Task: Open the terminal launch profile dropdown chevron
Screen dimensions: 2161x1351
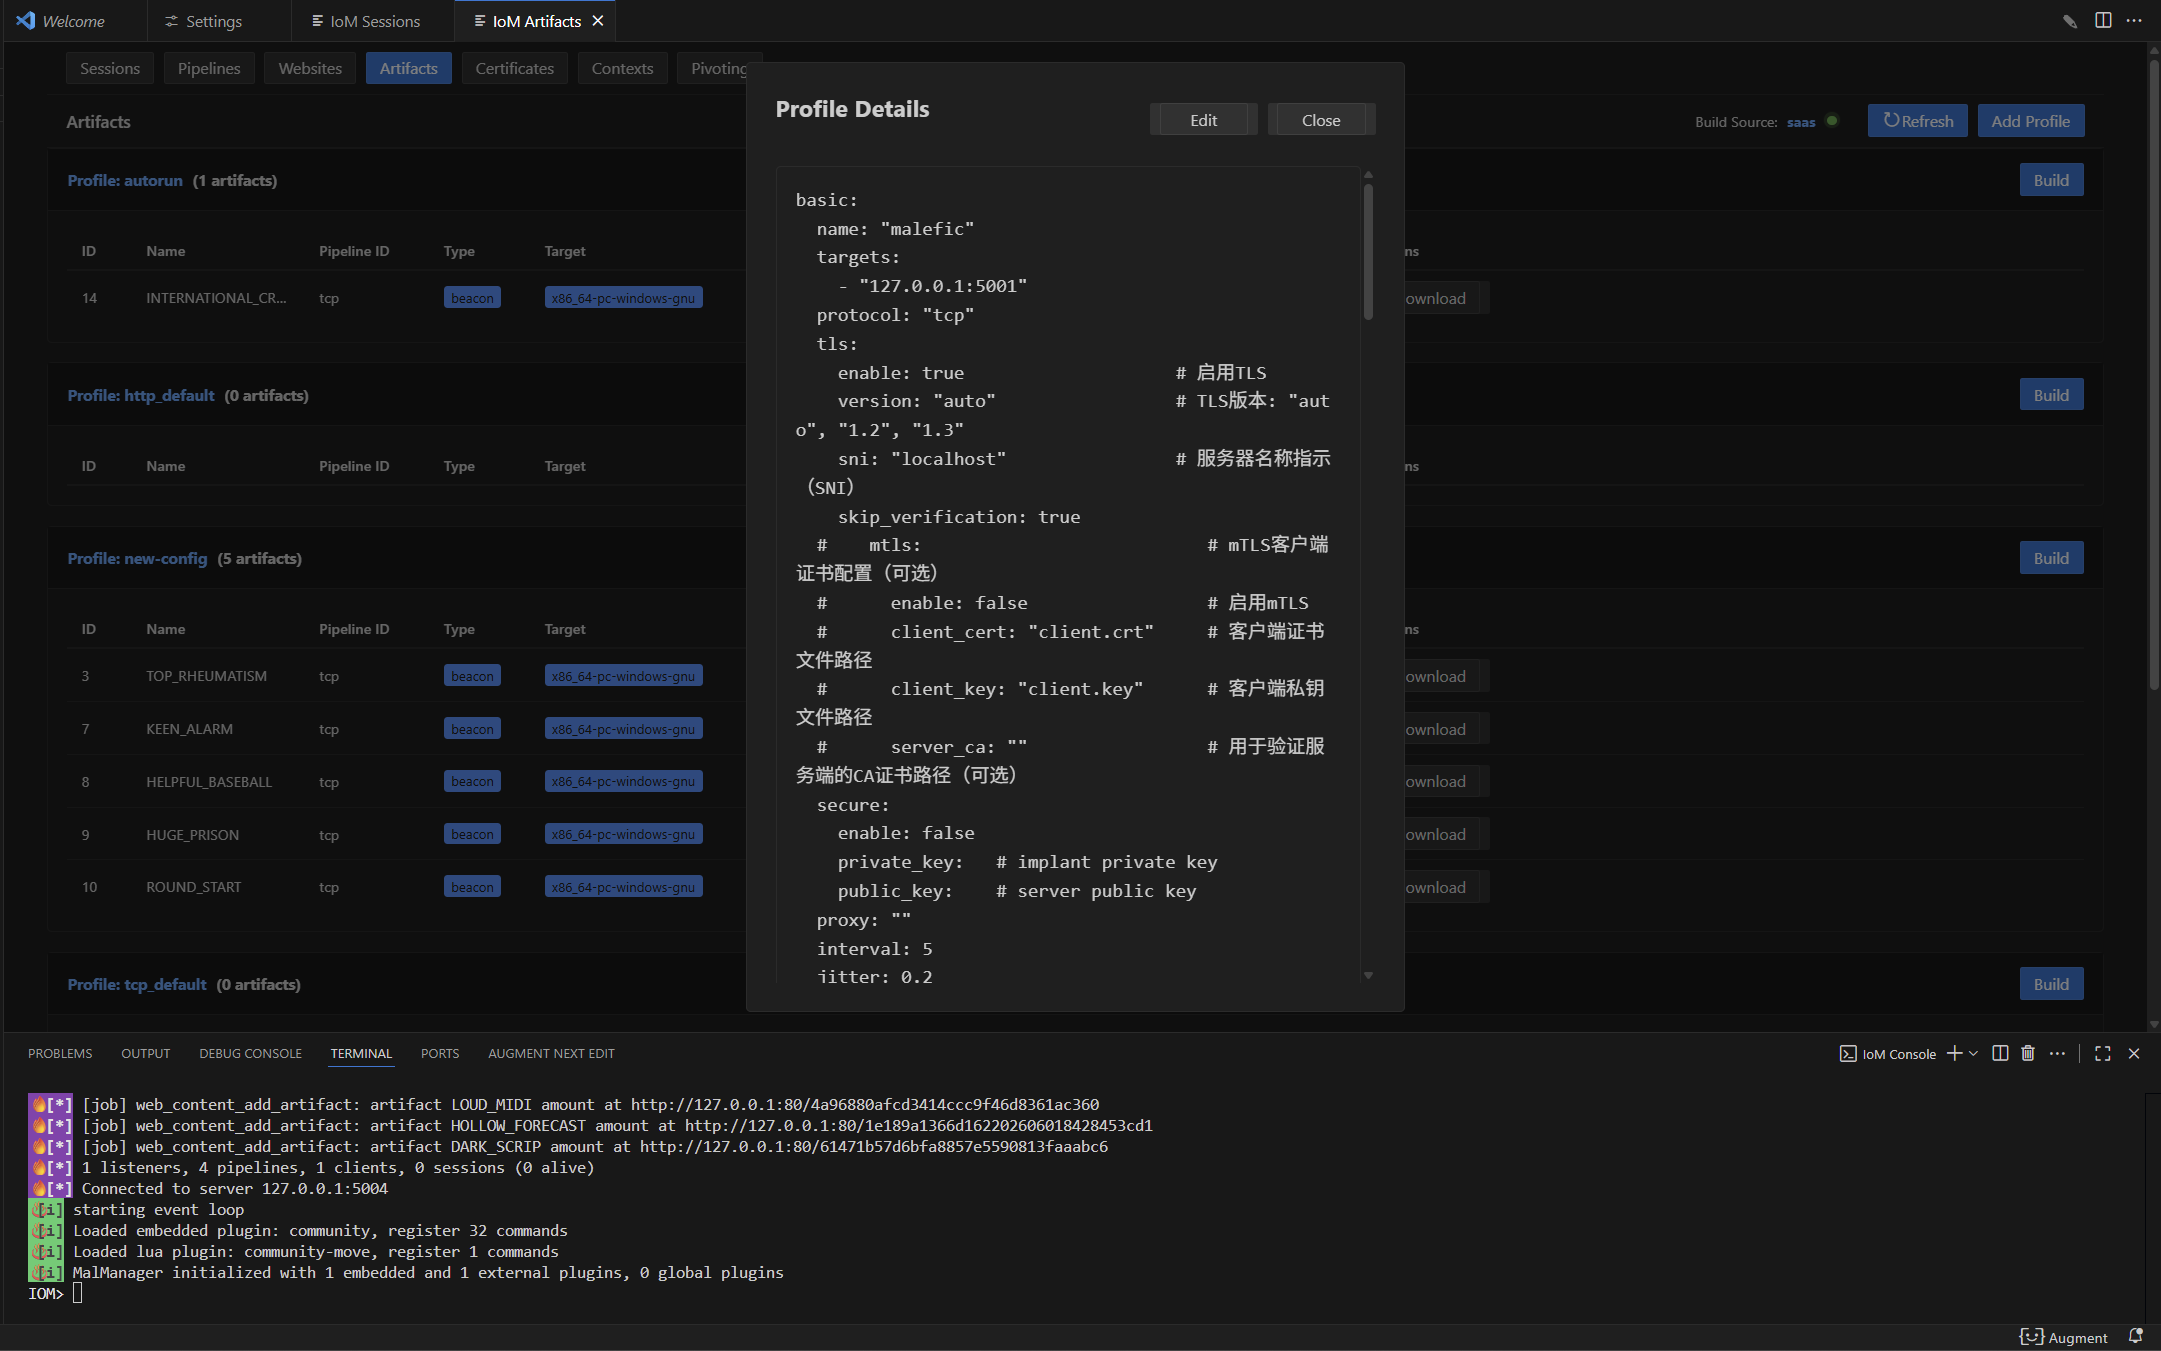Action: 1973,1053
